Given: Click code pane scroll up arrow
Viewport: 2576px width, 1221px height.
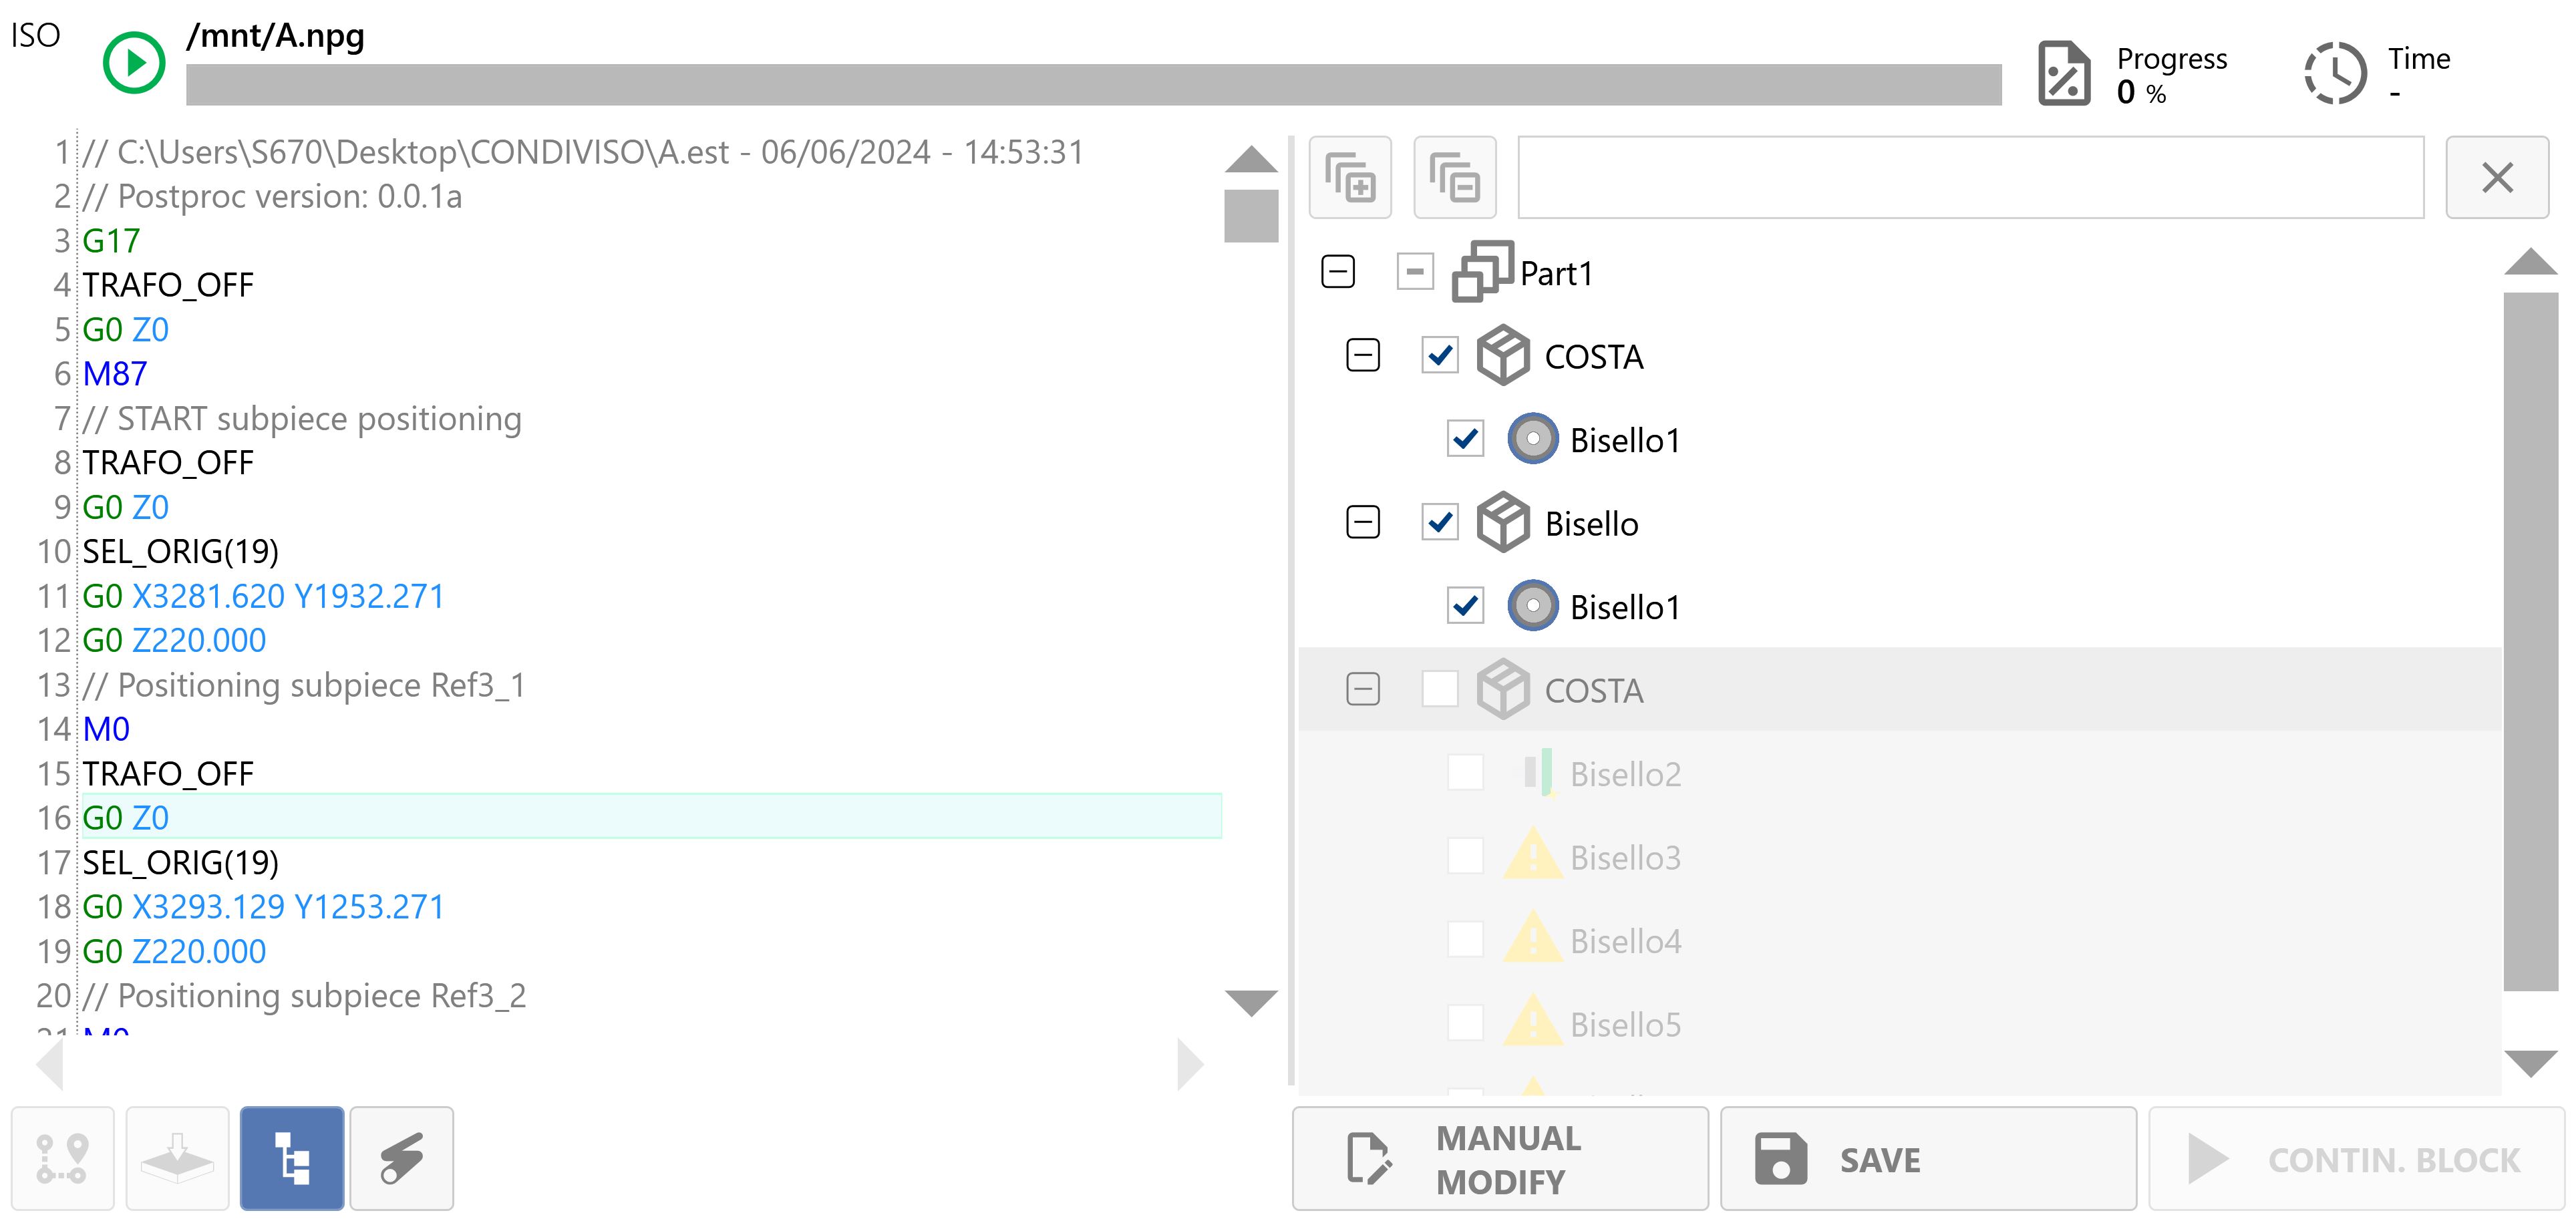Looking at the screenshot, I should [1251, 159].
